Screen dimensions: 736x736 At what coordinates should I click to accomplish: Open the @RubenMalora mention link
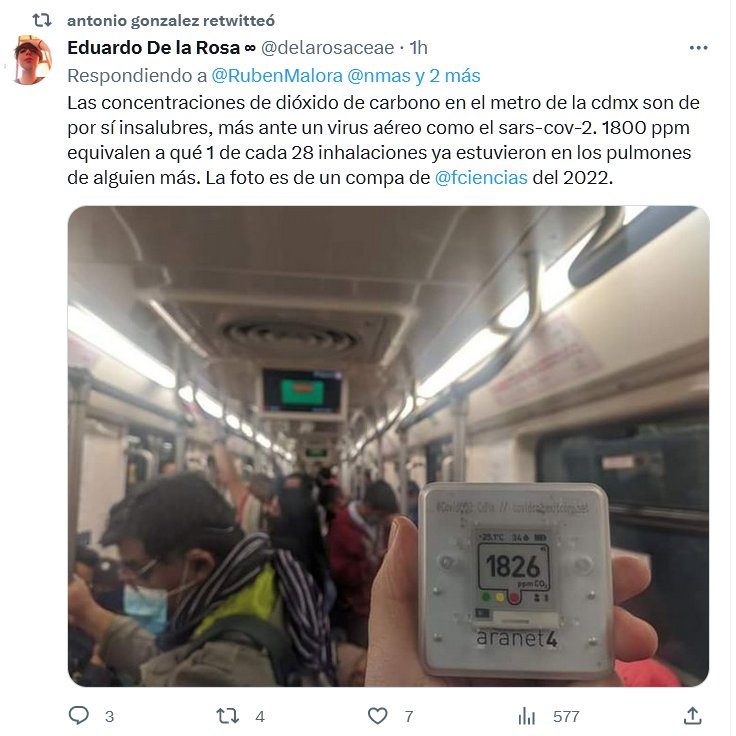(x=277, y=76)
